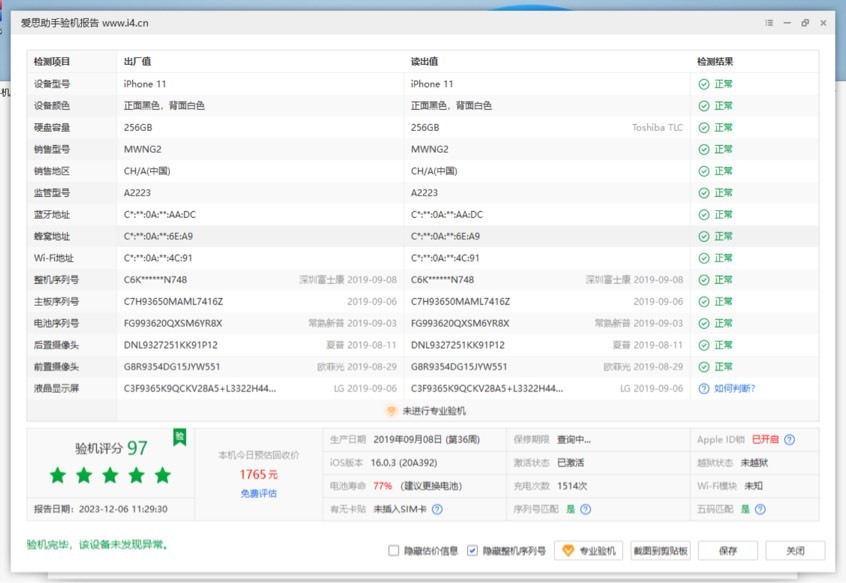The image size is (846, 583).
Task: Click the help icon next to 序列号匹配
Action: pos(585,509)
